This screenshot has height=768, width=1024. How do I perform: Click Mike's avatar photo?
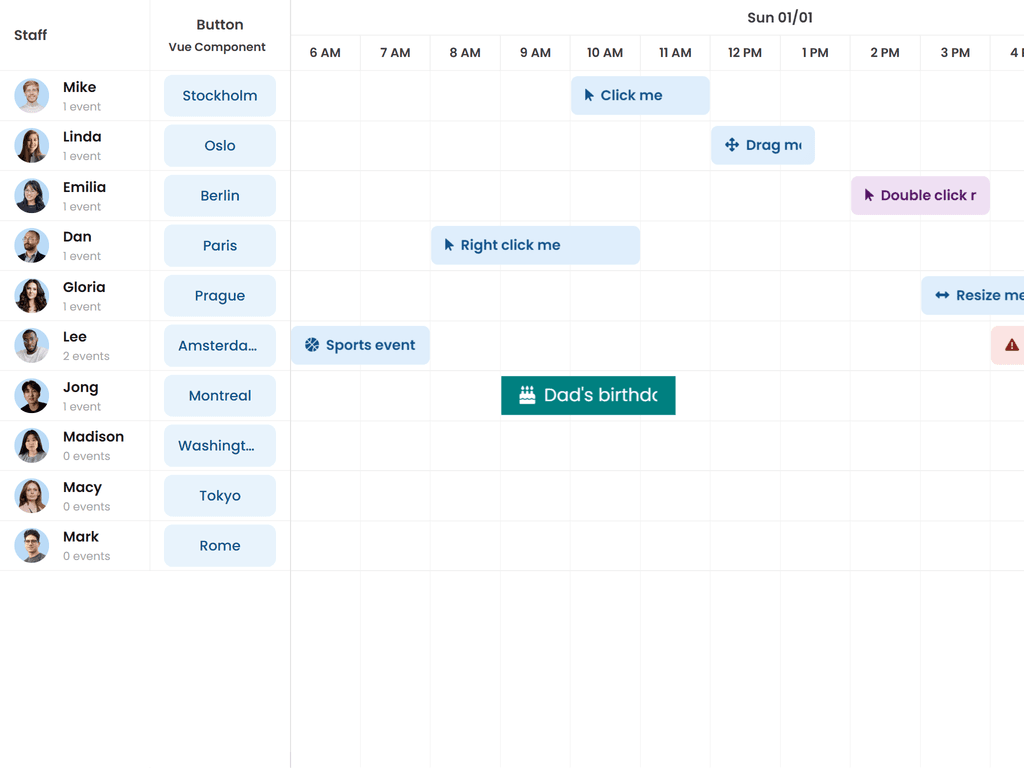click(x=32, y=96)
